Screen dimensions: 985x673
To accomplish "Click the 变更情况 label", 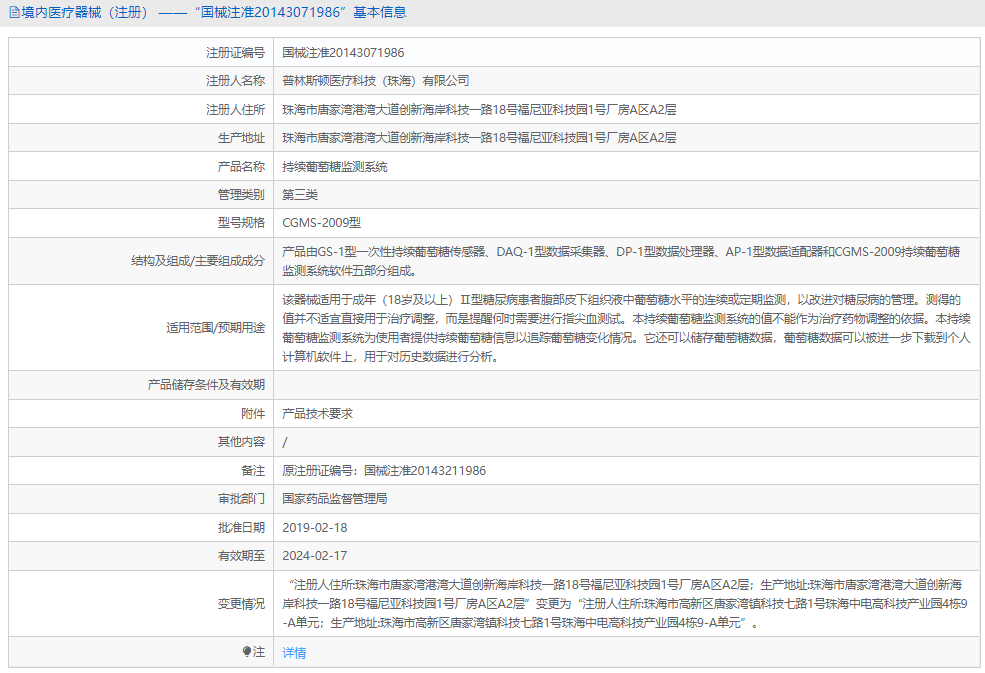I will coord(241,604).
